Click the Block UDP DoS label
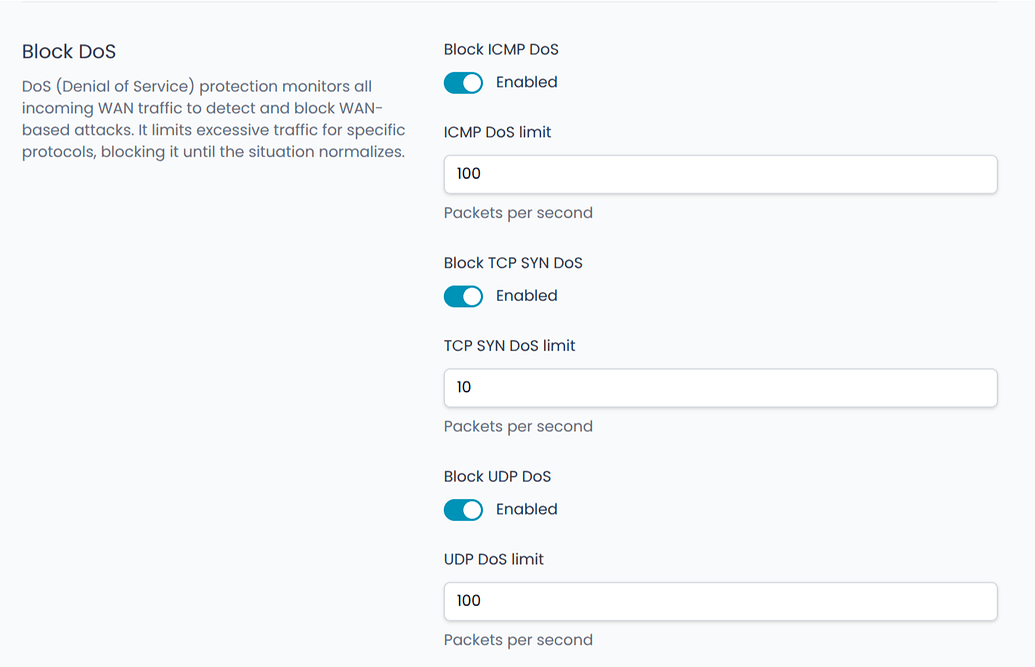Screen dimensions: 1035x667 (x=497, y=477)
